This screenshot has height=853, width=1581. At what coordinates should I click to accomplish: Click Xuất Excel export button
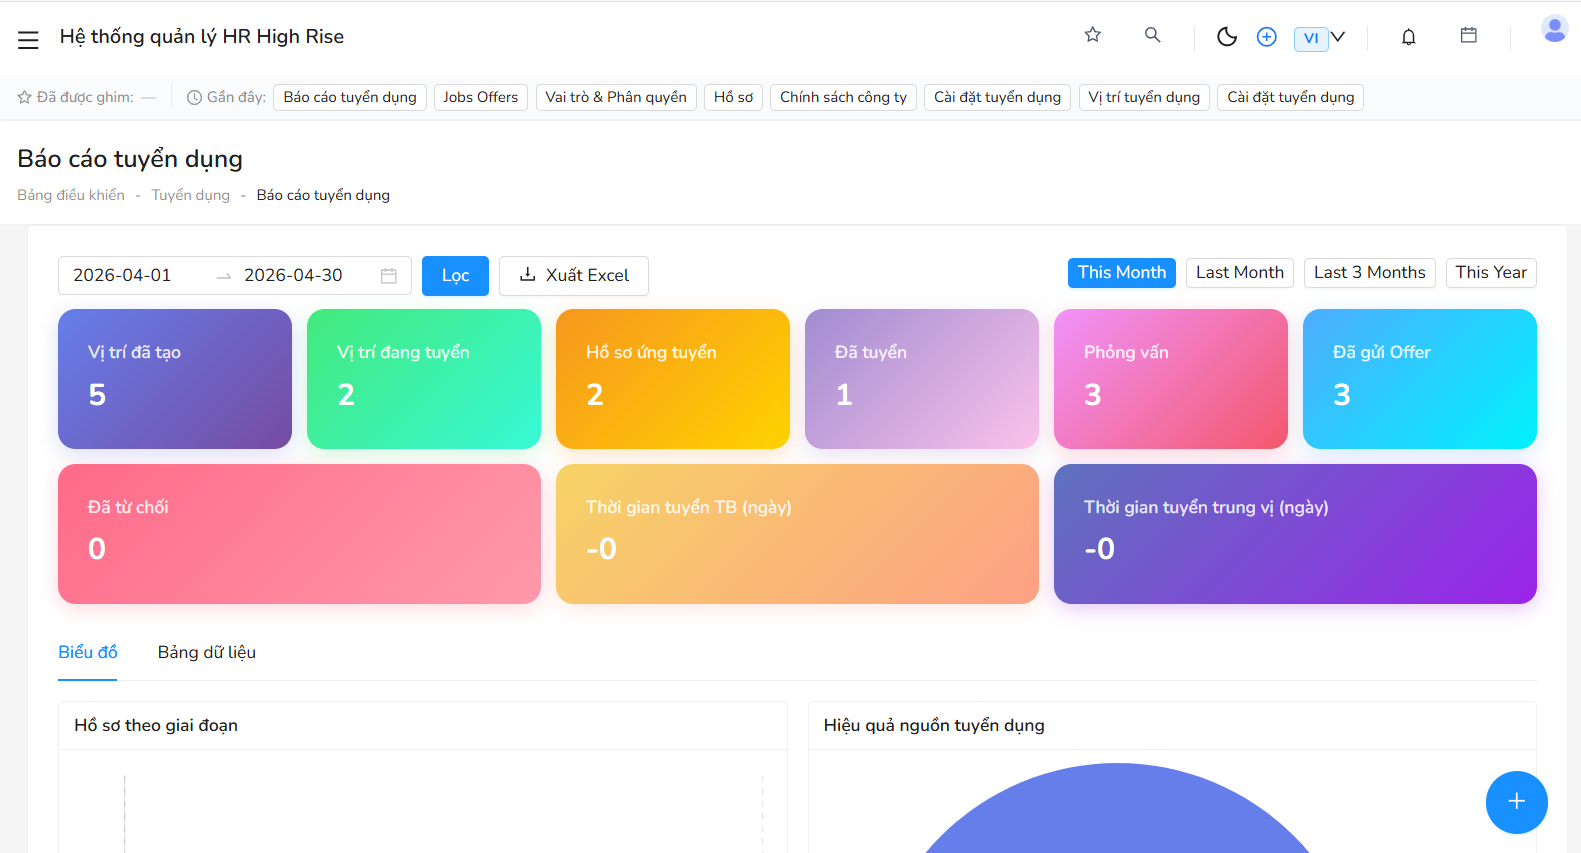(574, 276)
